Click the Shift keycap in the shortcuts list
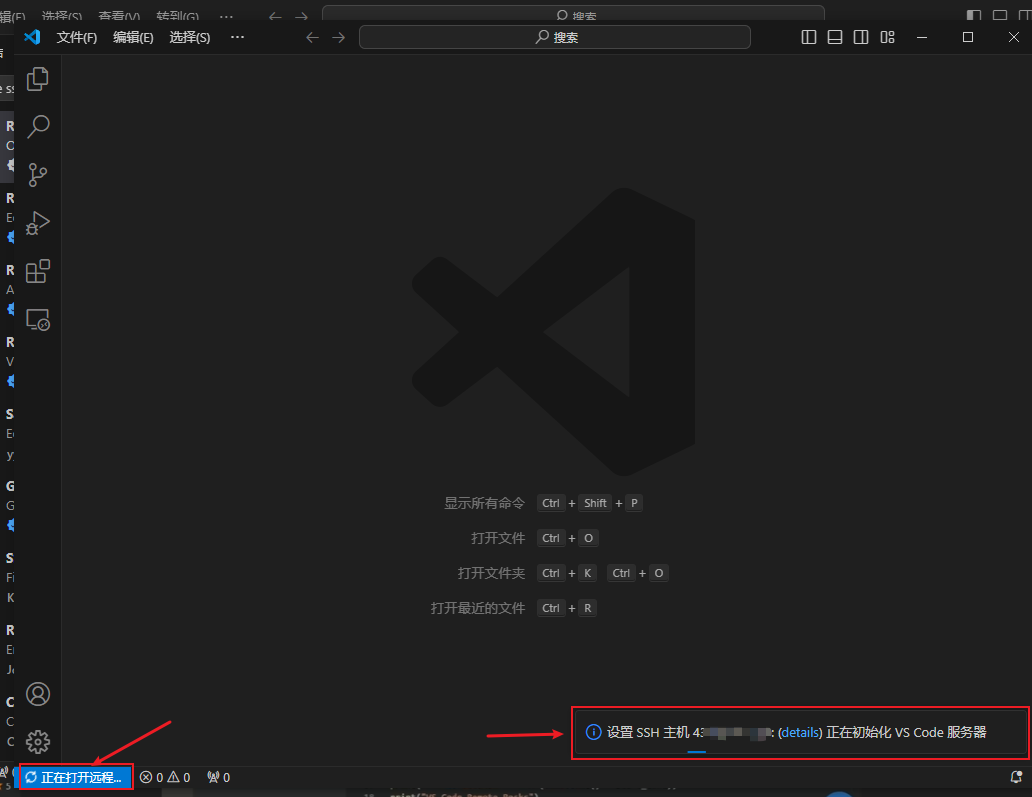 [x=595, y=503]
